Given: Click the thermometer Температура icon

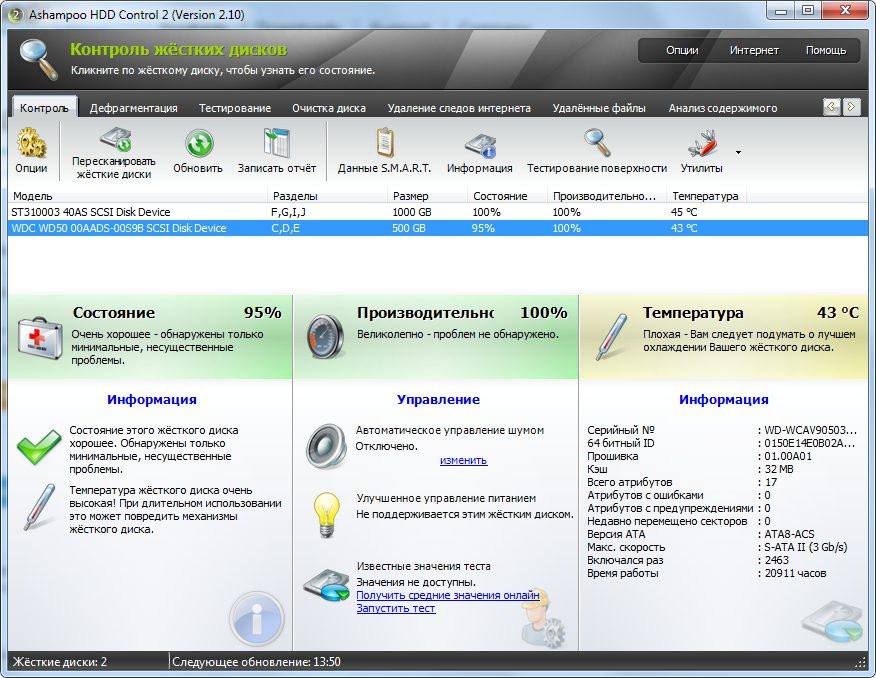Looking at the screenshot, I should click(x=612, y=337).
